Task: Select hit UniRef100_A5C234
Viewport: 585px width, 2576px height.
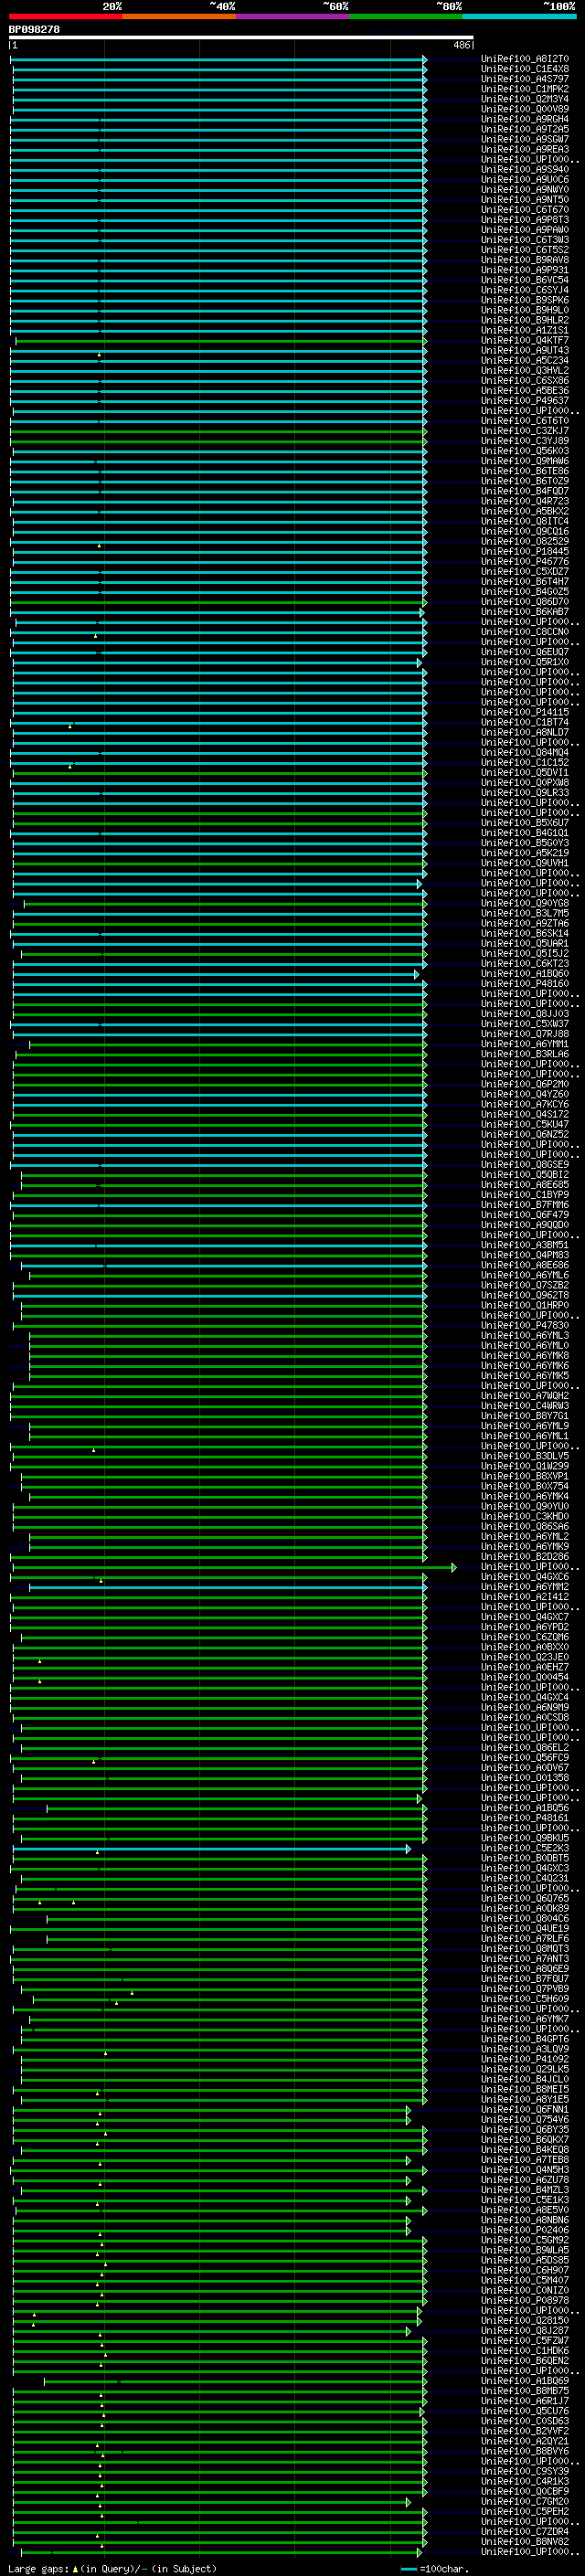Action: [525, 361]
